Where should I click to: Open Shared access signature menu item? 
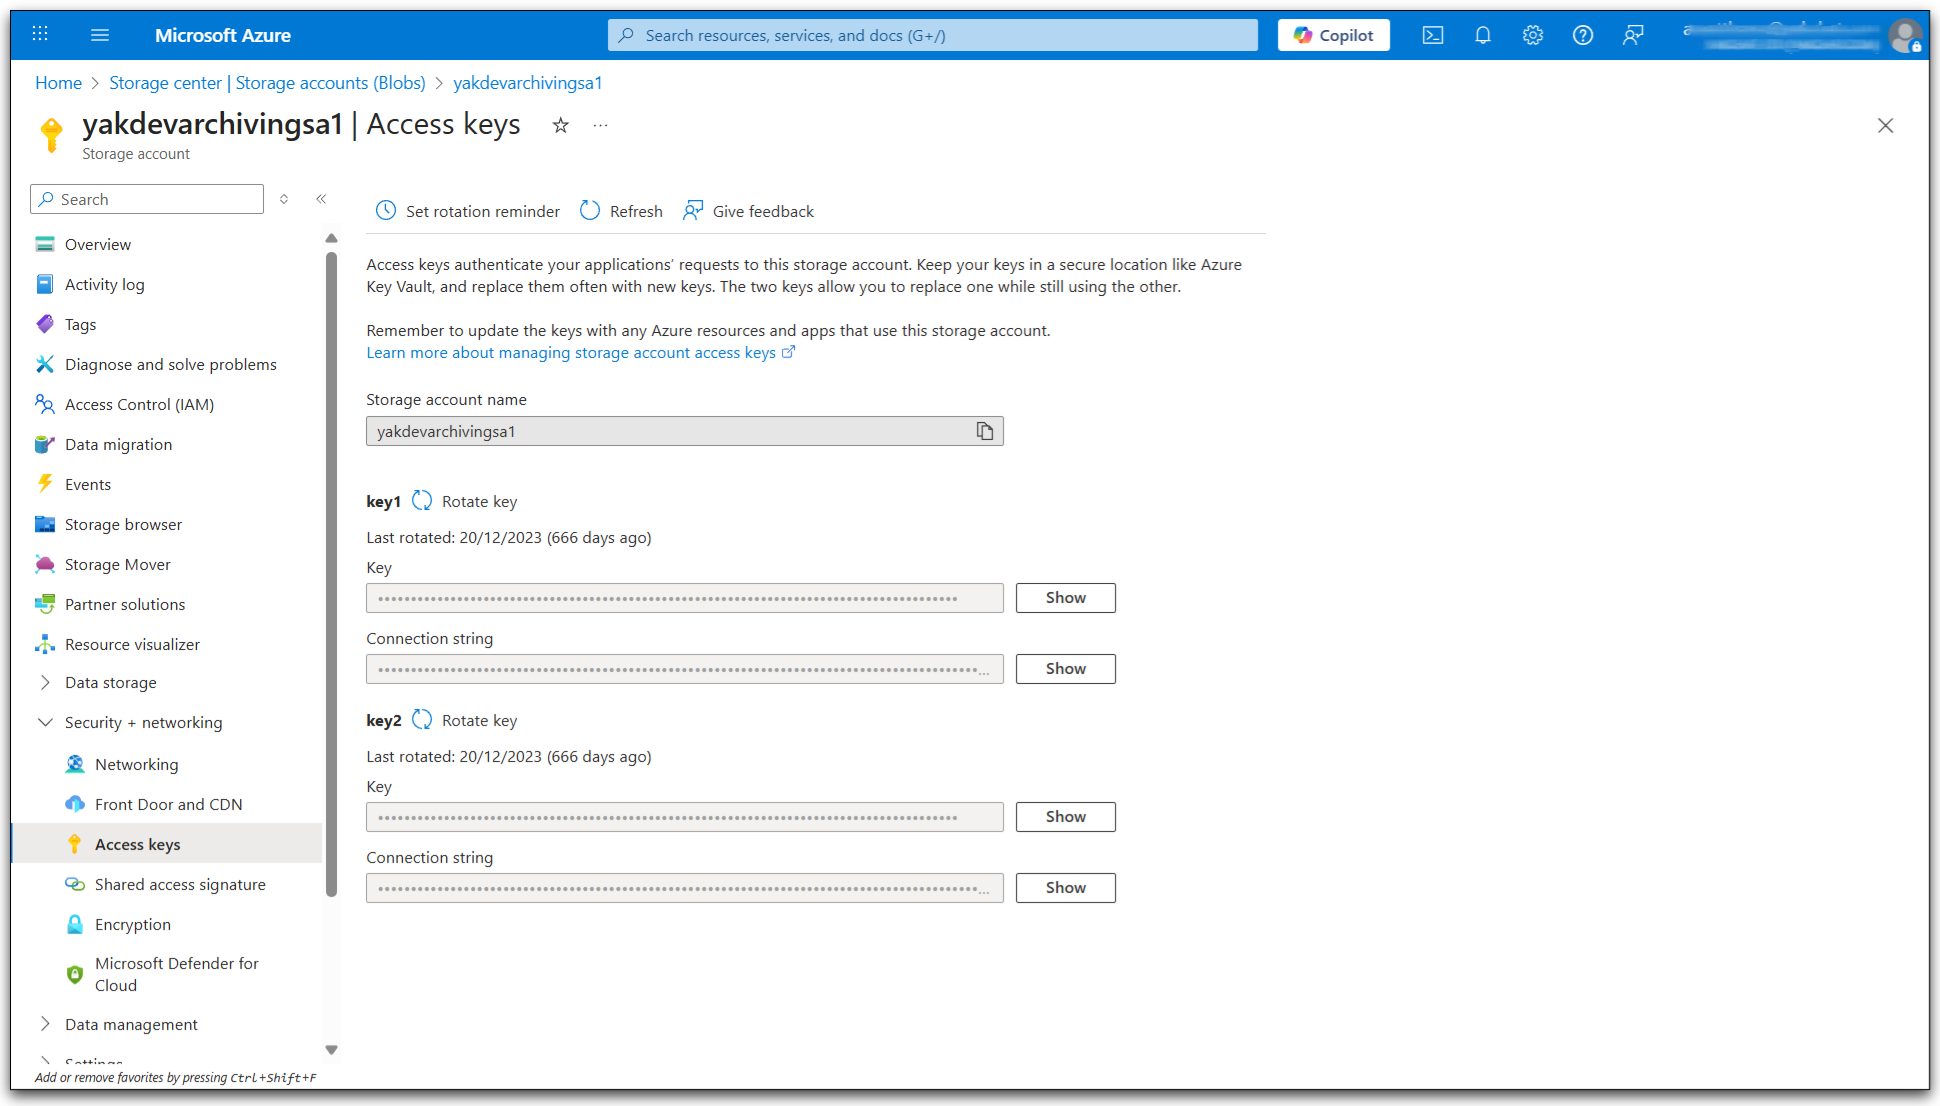click(180, 885)
